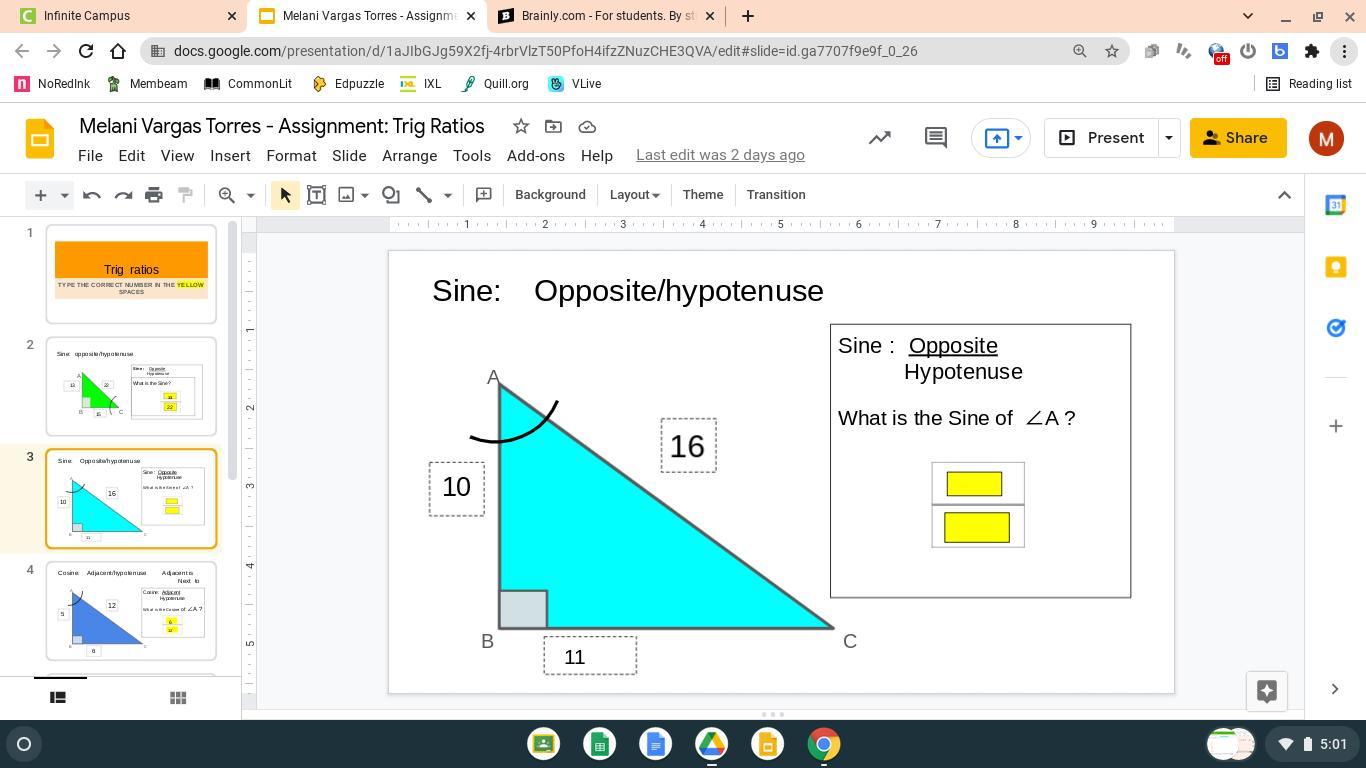This screenshot has width=1366, height=768.
Task: Open the 'Last edit was 2 days ago' link
Action: pos(720,155)
